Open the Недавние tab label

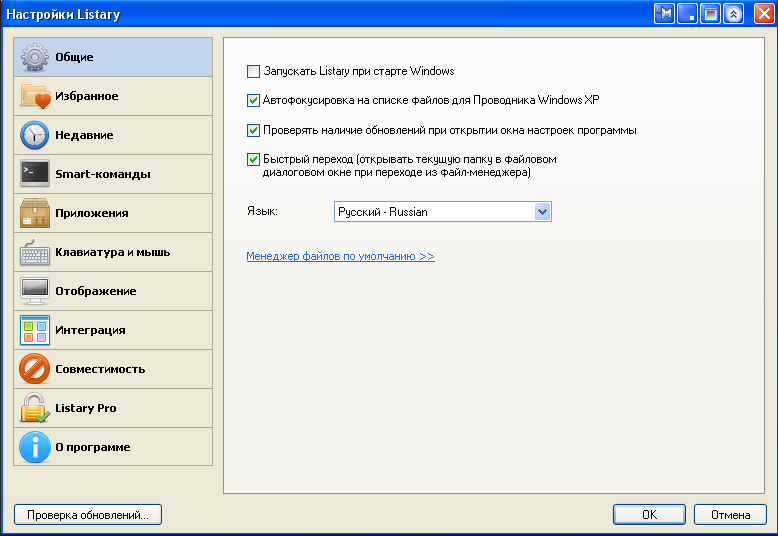click(84, 135)
